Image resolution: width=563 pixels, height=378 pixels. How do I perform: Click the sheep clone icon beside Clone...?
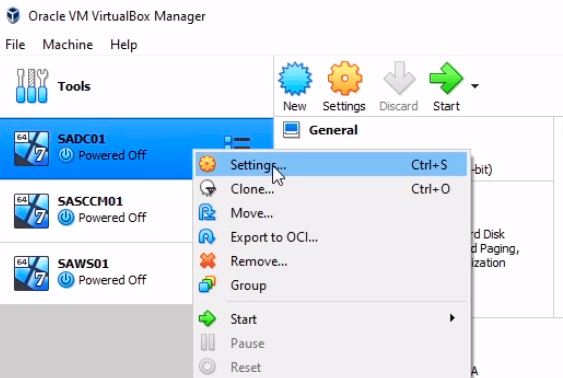(x=208, y=188)
